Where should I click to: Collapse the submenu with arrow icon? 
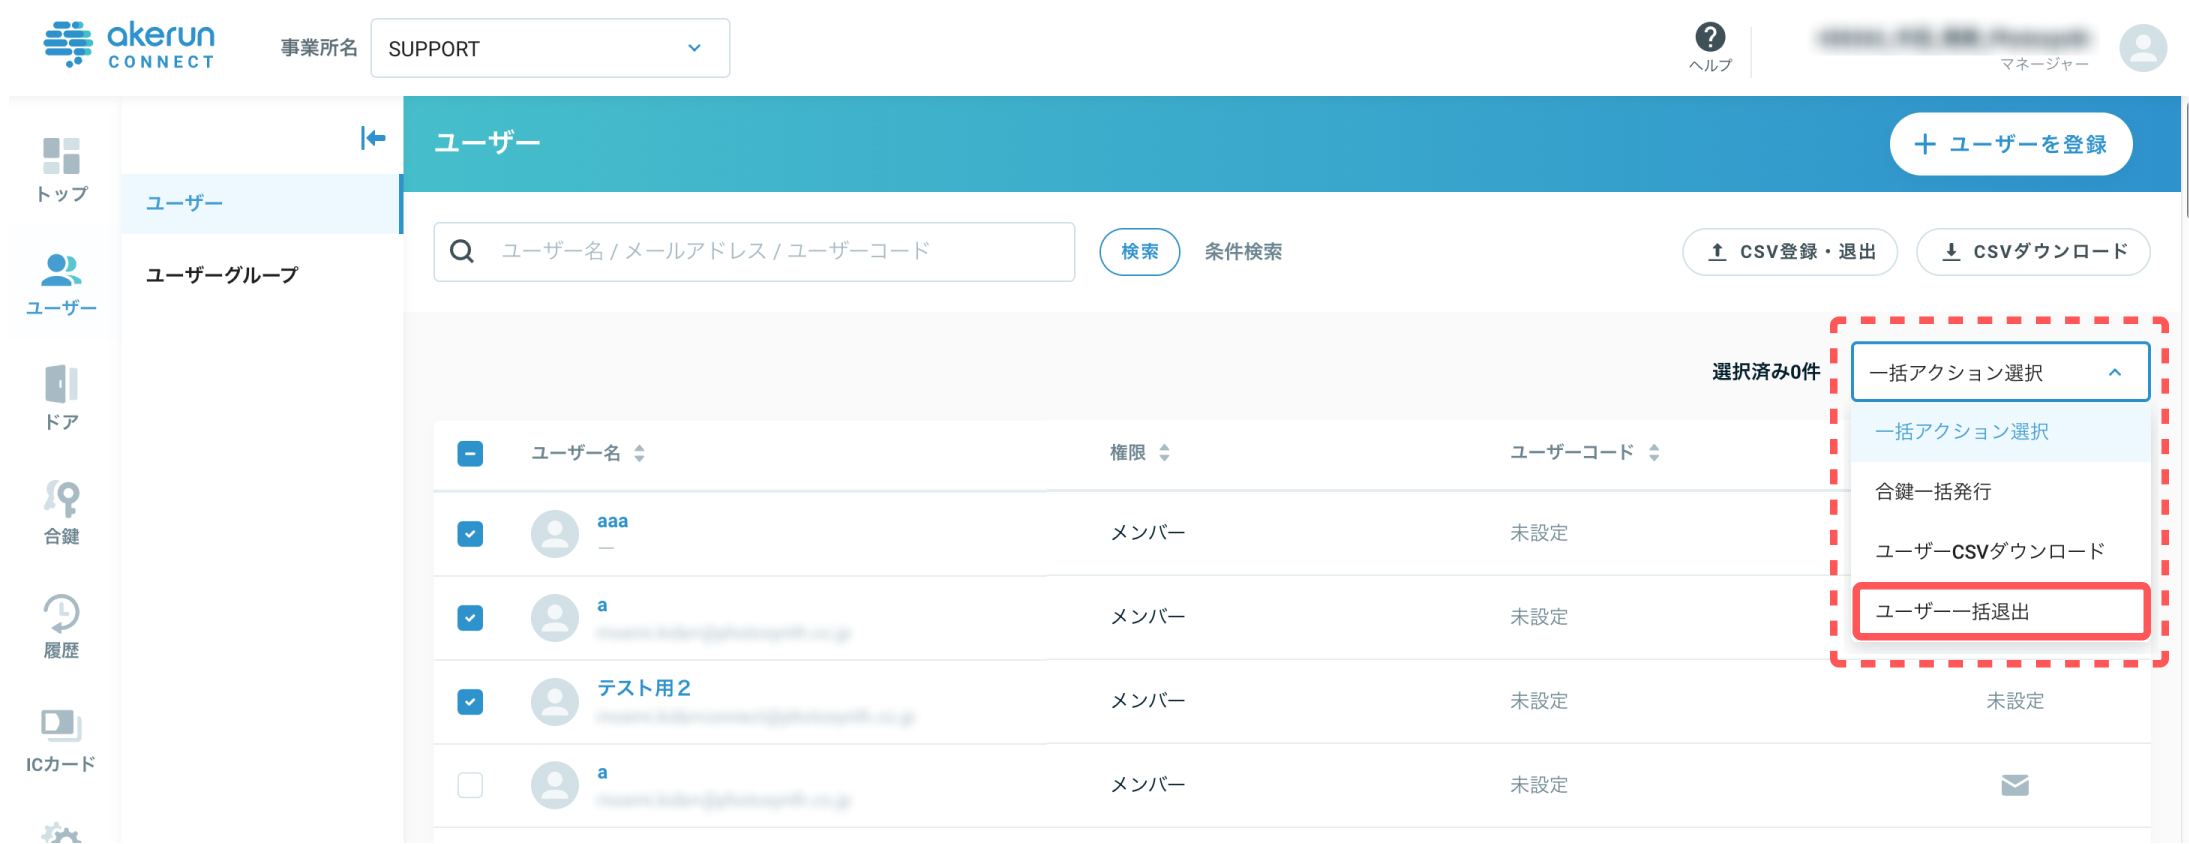point(373,138)
